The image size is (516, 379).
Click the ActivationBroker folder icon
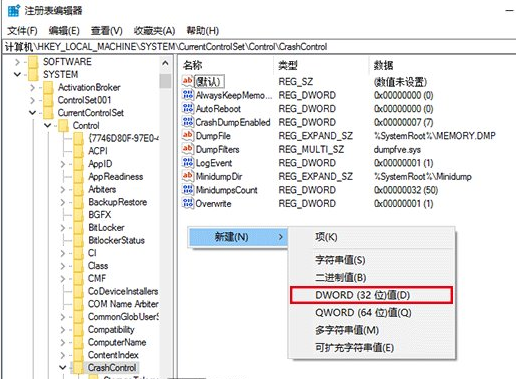48,87
